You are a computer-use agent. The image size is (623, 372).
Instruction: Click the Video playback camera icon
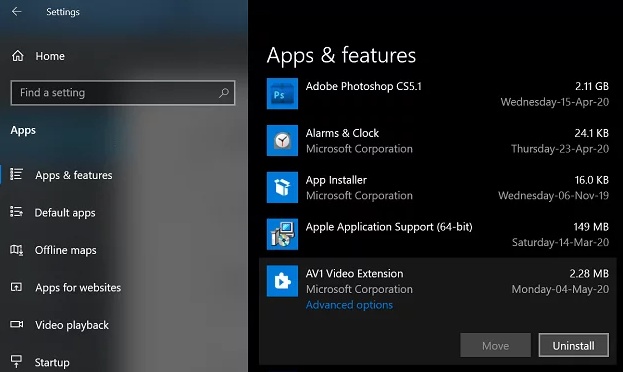click(16, 324)
